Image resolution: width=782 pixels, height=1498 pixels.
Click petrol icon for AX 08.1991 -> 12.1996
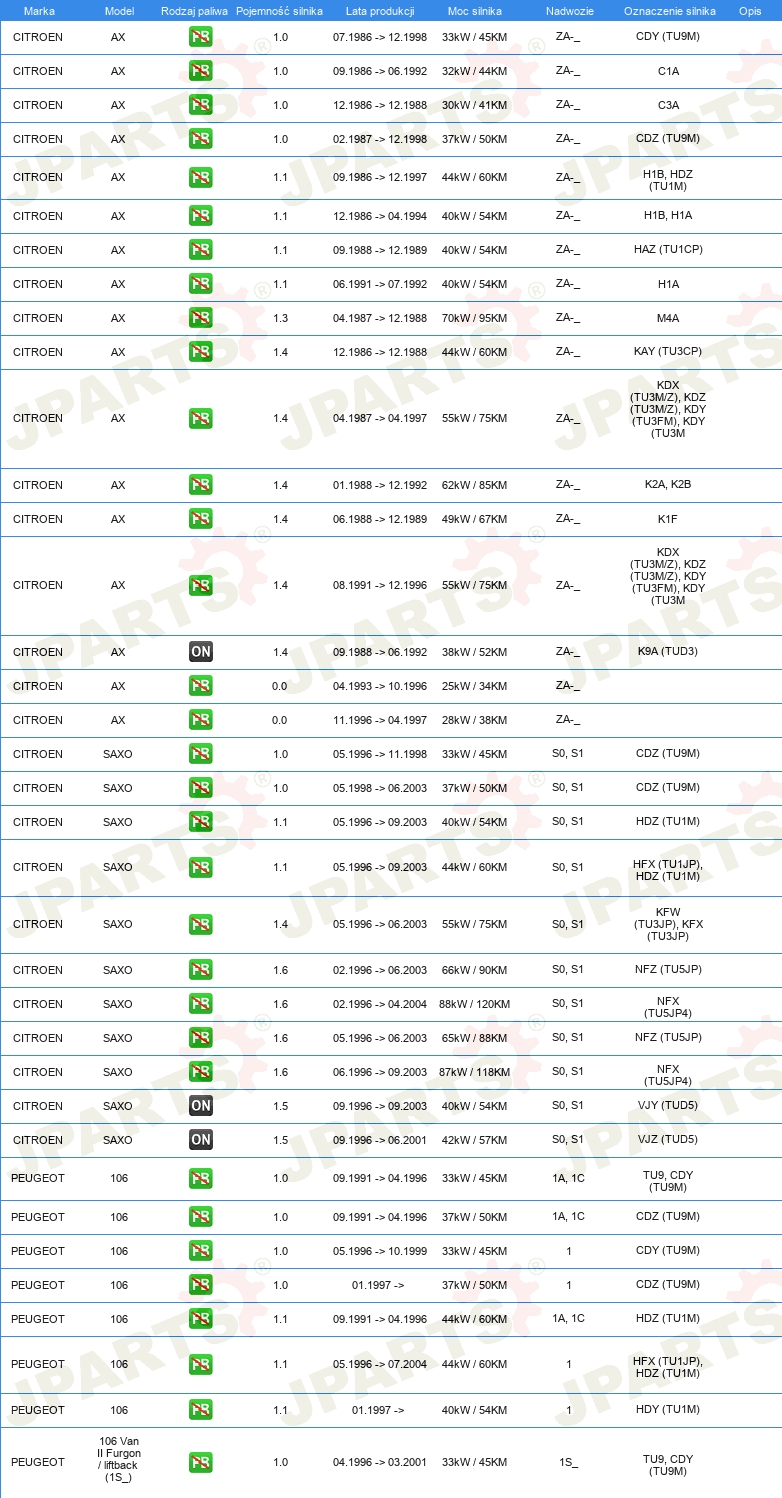tap(200, 585)
